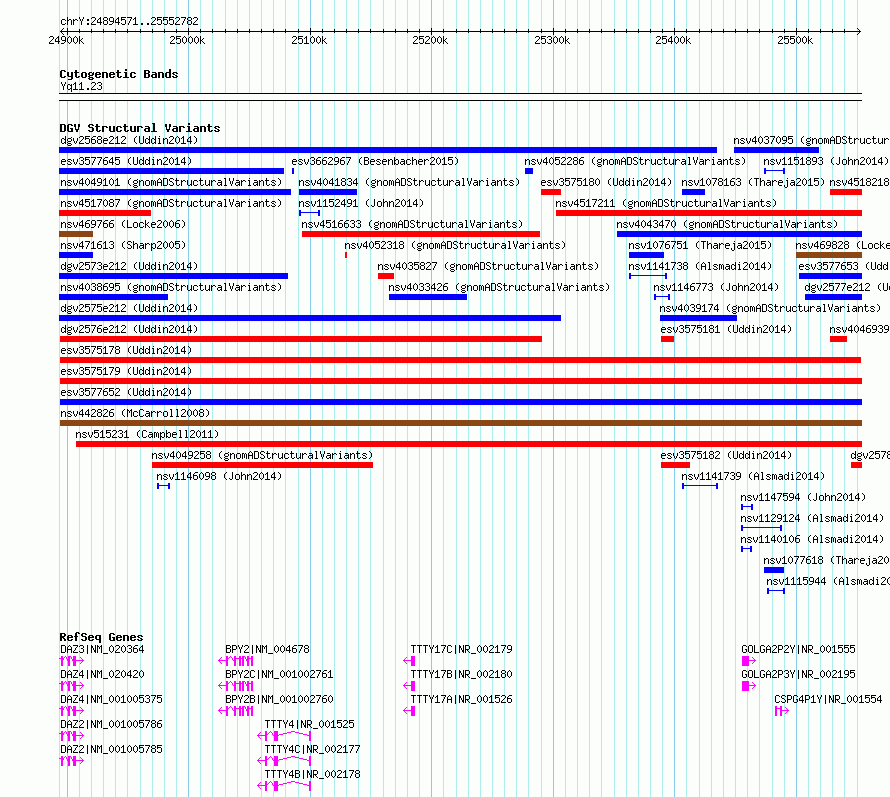890x797 pixels.
Task: Open the nsv4041834 gnomAD variant label
Action: click(x=409, y=182)
